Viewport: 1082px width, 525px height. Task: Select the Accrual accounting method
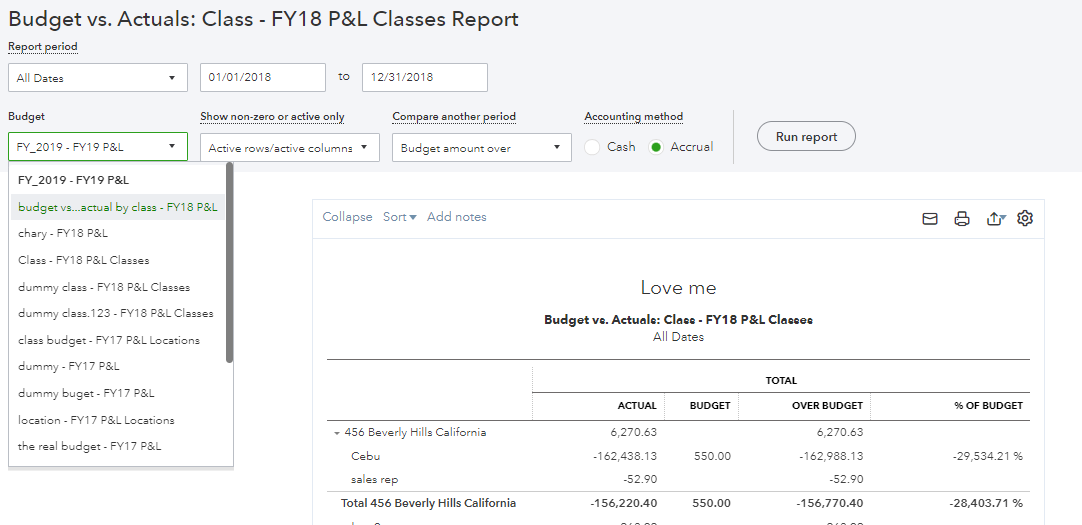tap(657, 147)
